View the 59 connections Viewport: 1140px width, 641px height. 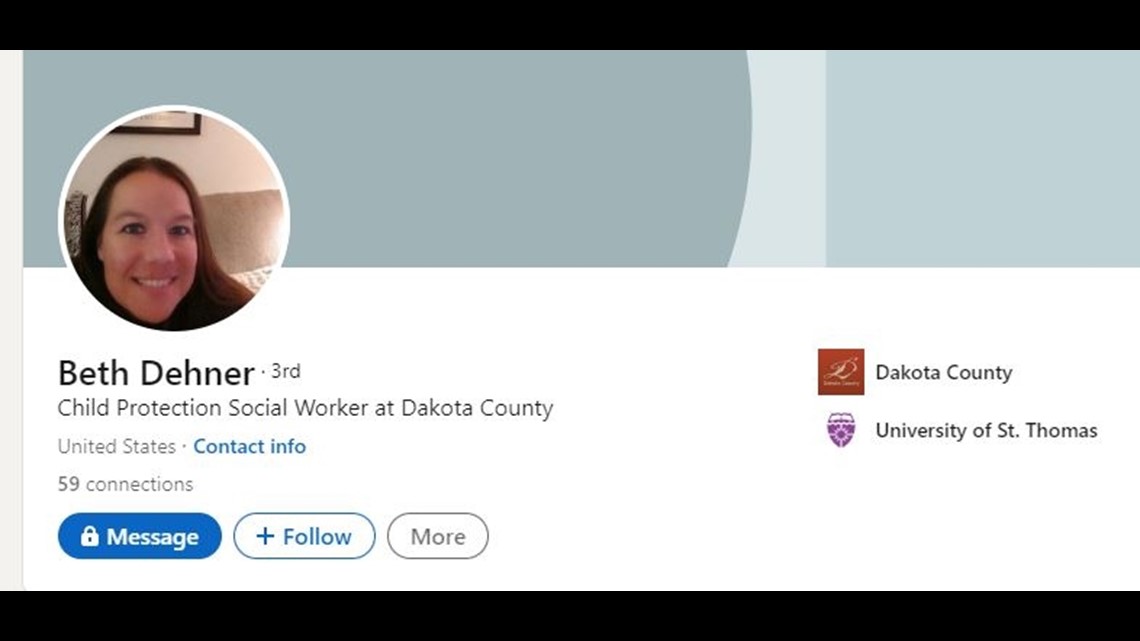(x=126, y=484)
